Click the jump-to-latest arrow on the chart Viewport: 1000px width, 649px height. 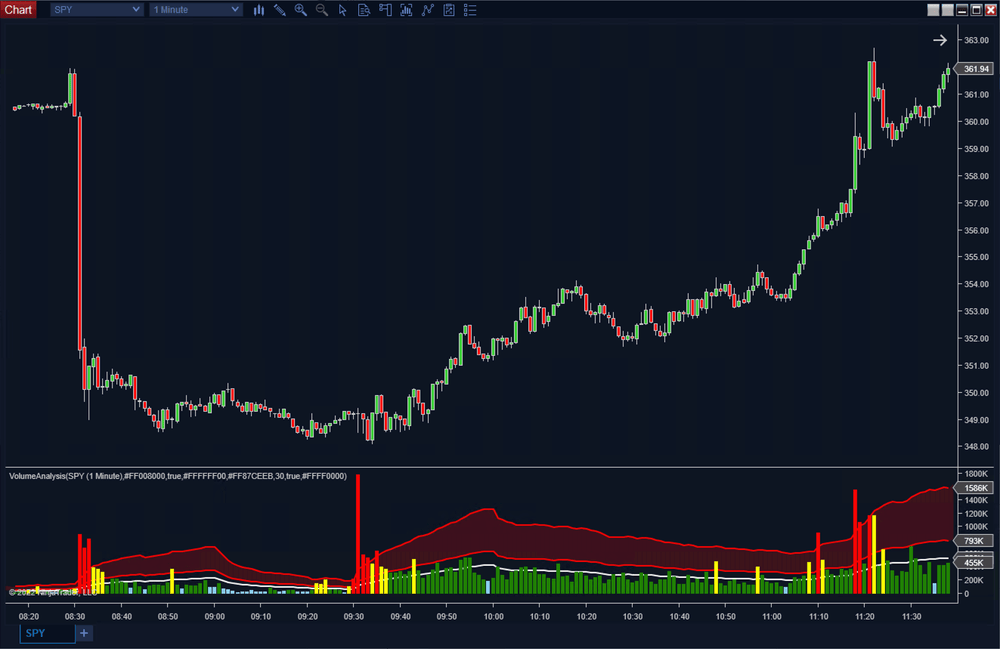(x=939, y=40)
